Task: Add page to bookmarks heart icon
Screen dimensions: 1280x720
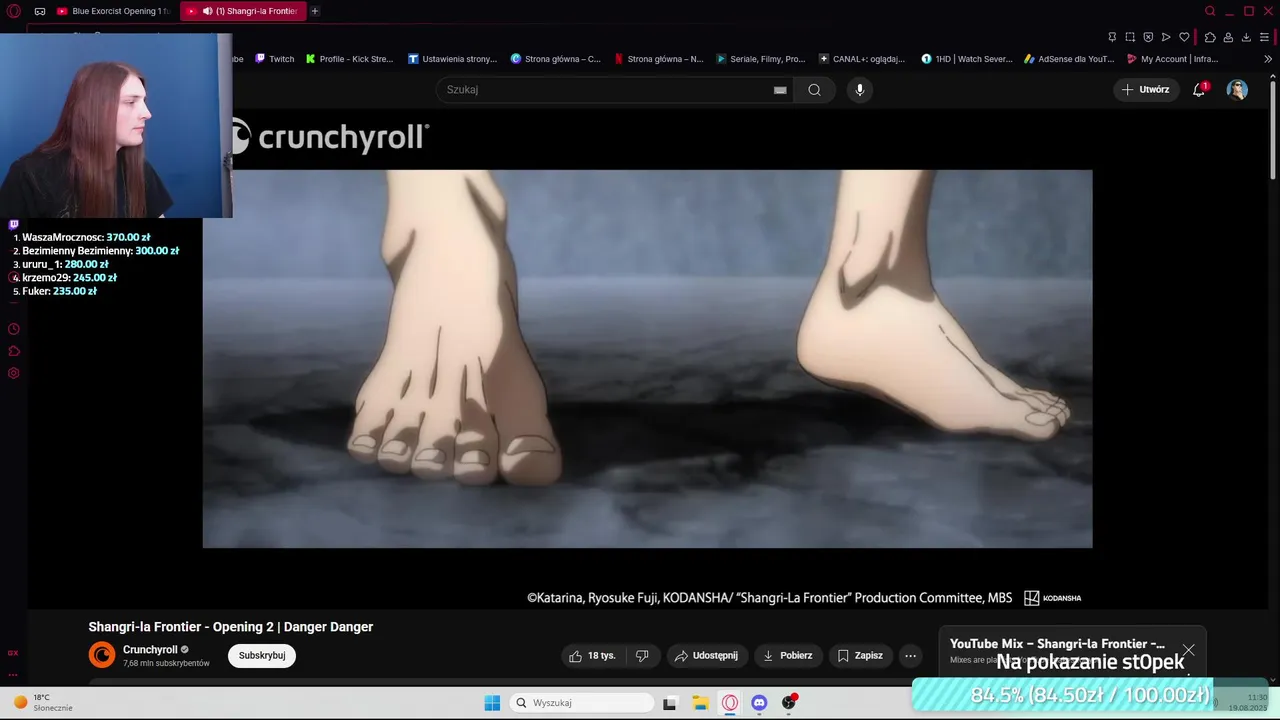Action: (x=1185, y=37)
